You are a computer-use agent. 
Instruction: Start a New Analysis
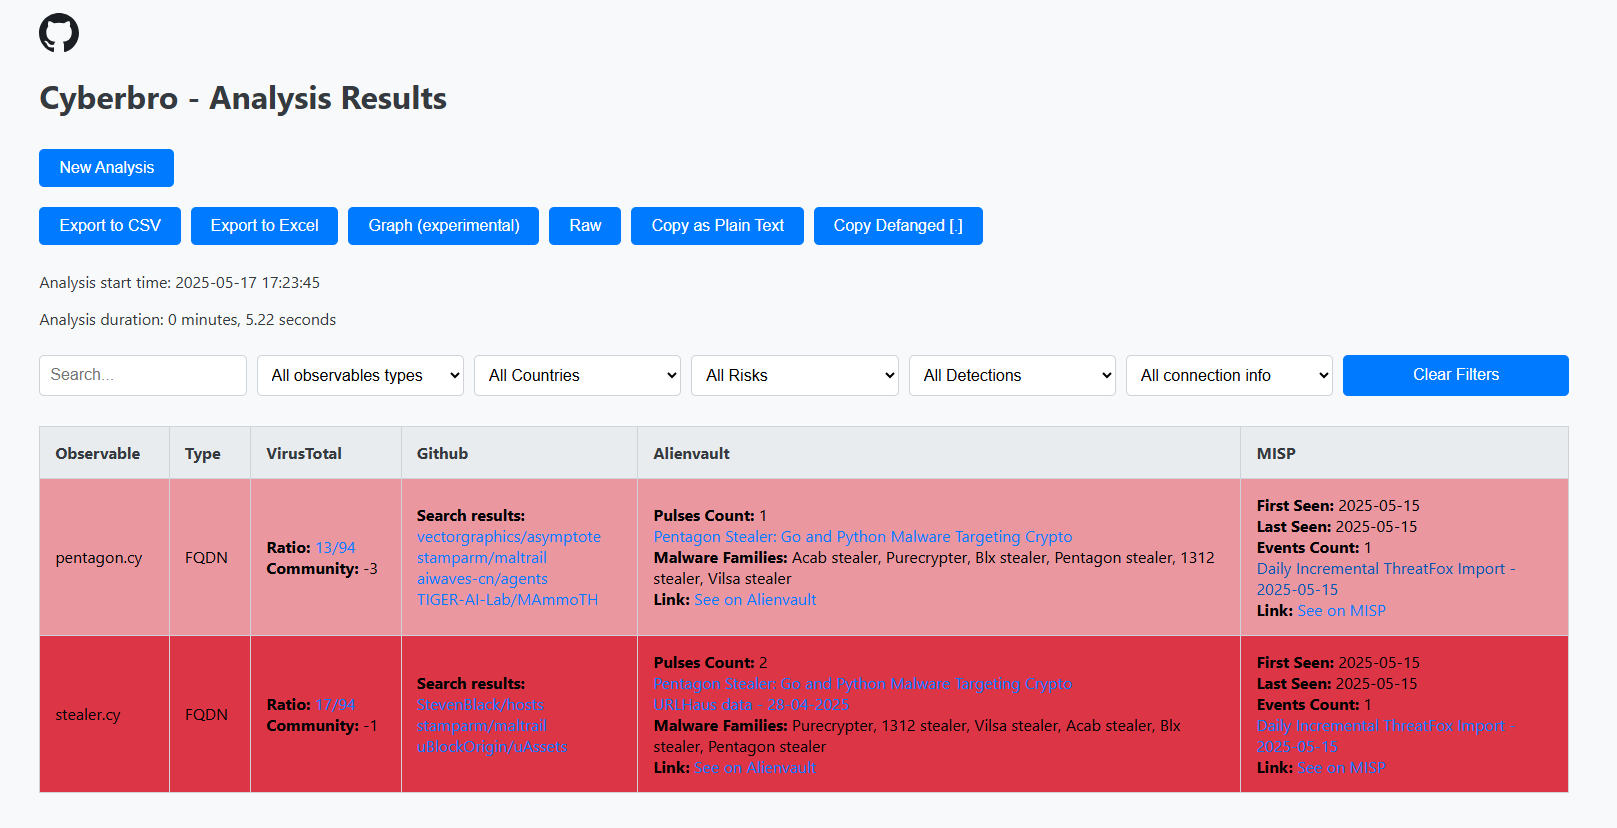pyautogui.click(x=106, y=168)
